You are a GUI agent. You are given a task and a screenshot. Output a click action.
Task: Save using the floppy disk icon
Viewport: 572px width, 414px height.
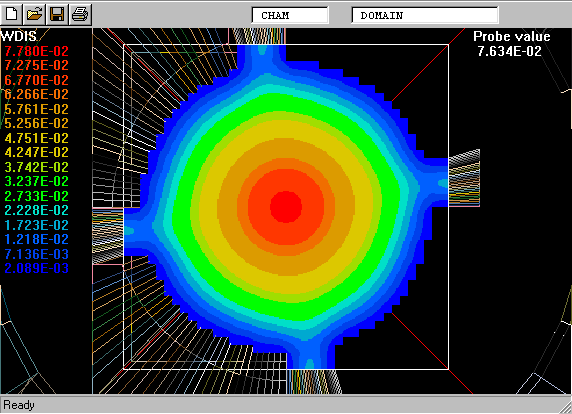(57, 14)
